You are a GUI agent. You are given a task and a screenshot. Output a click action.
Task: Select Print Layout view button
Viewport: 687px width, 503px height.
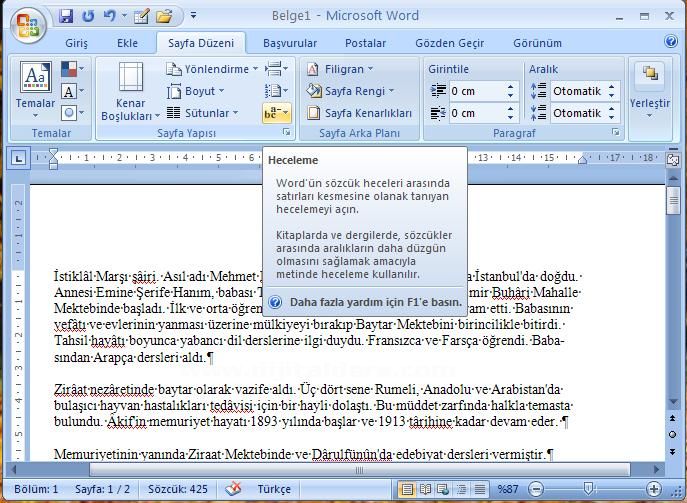click(407, 489)
